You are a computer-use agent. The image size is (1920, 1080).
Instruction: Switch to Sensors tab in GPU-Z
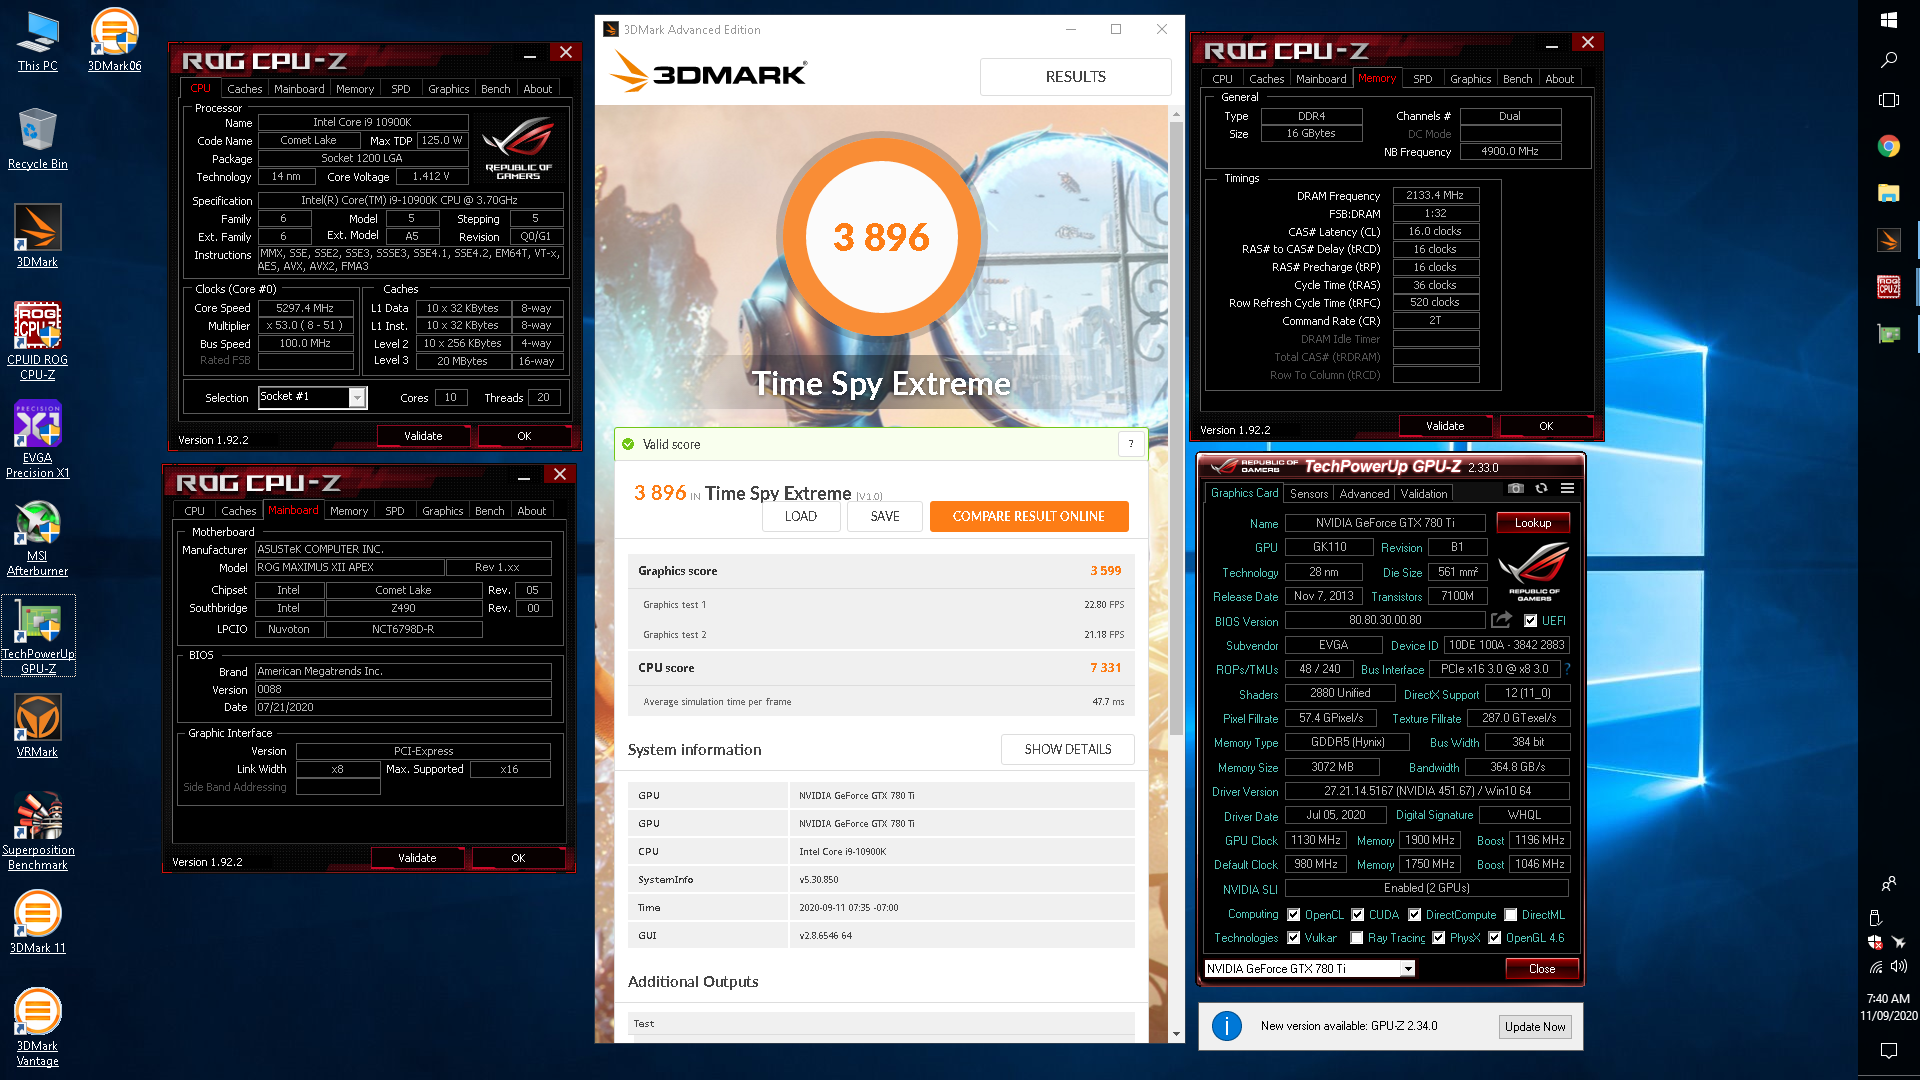tap(1309, 494)
